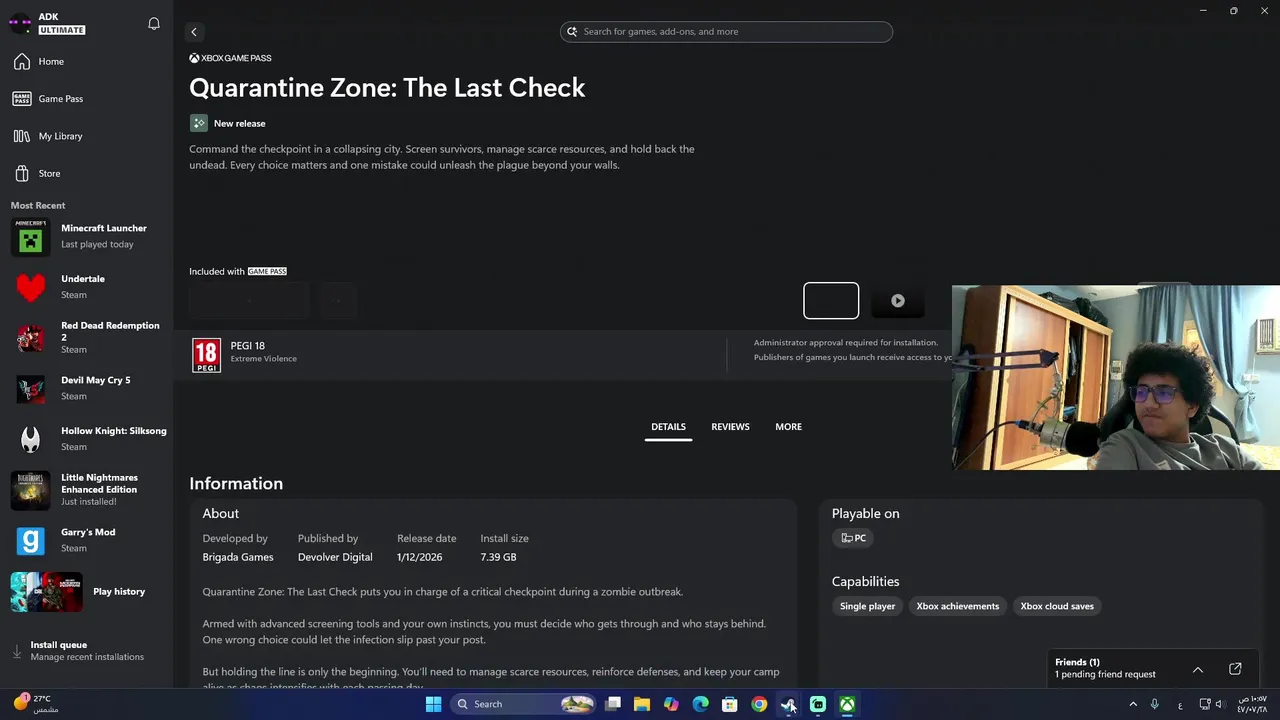Open notifications bell icon
The width and height of the screenshot is (1280, 720).
pyautogui.click(x=154, y=23)
